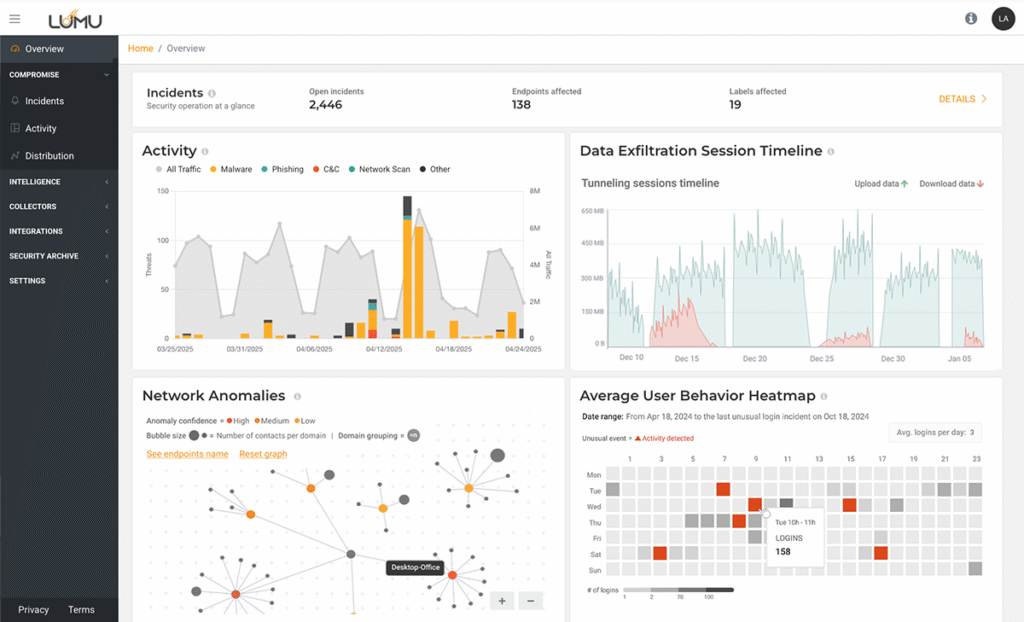Click the red Desktop-Office node bubble
The height and width of the screenshot is (622, 1024).
point(452,575)
